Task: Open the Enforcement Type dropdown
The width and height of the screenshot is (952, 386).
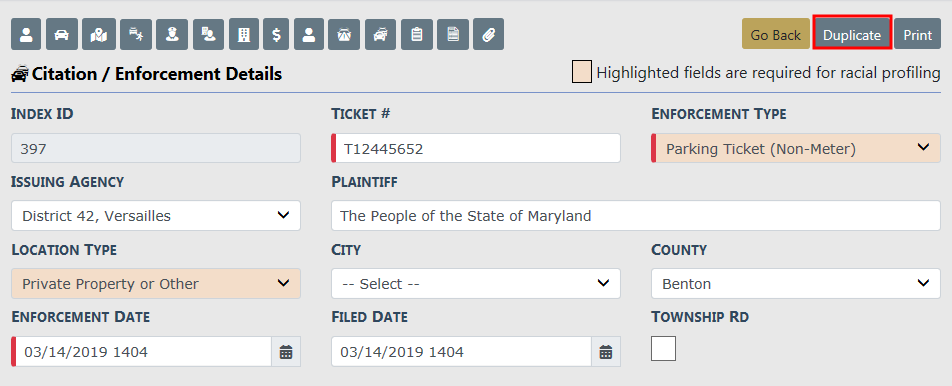Action: click(796, 148)
